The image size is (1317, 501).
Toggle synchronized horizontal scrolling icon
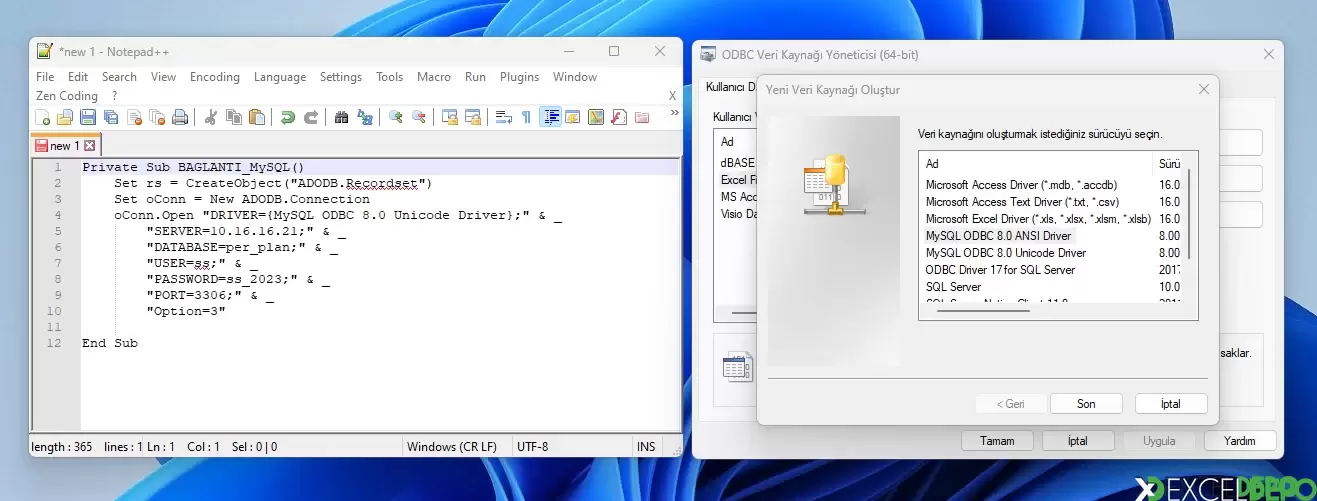(x=473, y=117)
